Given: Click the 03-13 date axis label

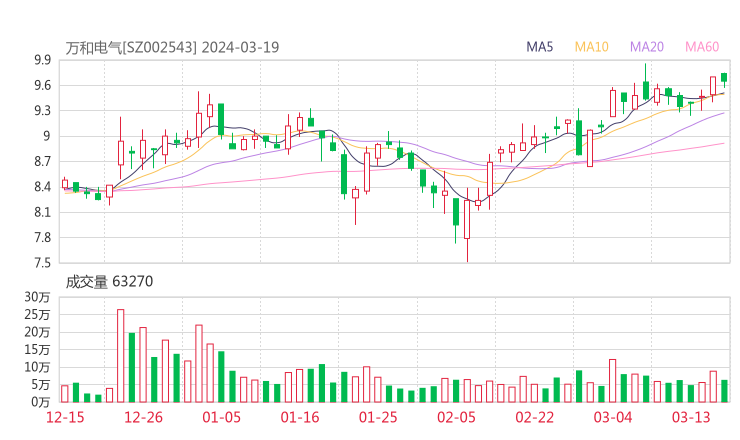Looking at the screenshot, I should [691, 417].
